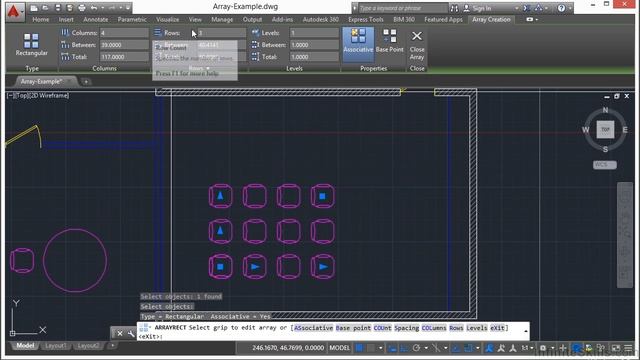Click the Workspace switching gear icon
The height and width of the screenshot is (360, 640).
pos(543,348)
